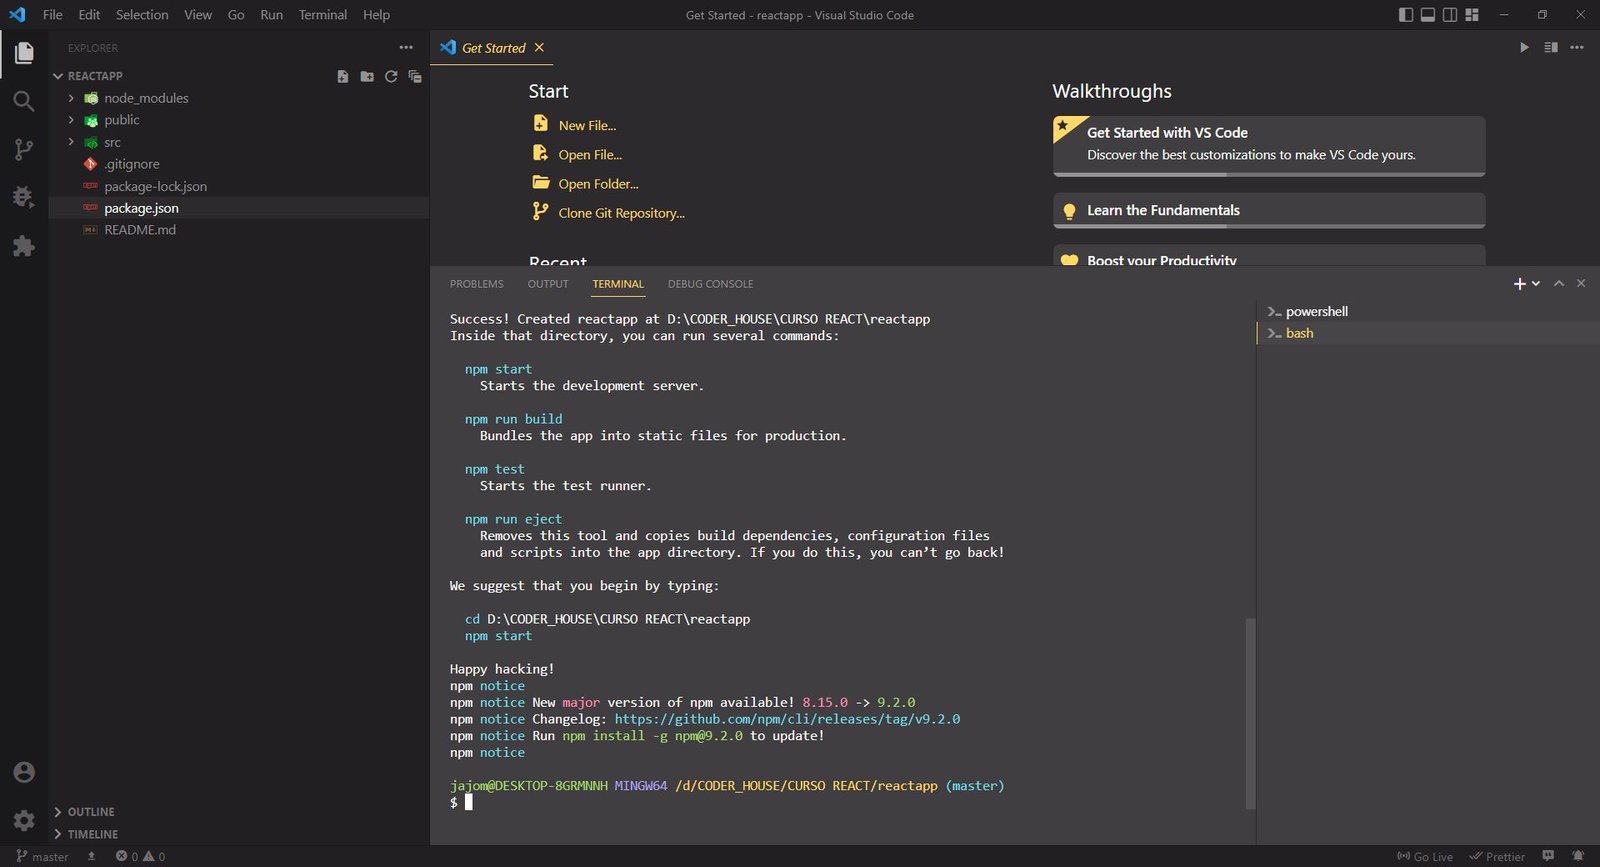Click the publish changes icon in status bar
The width and height of the screenshot is (1600, 867).
pyautogui.click(x=91, y=856)
